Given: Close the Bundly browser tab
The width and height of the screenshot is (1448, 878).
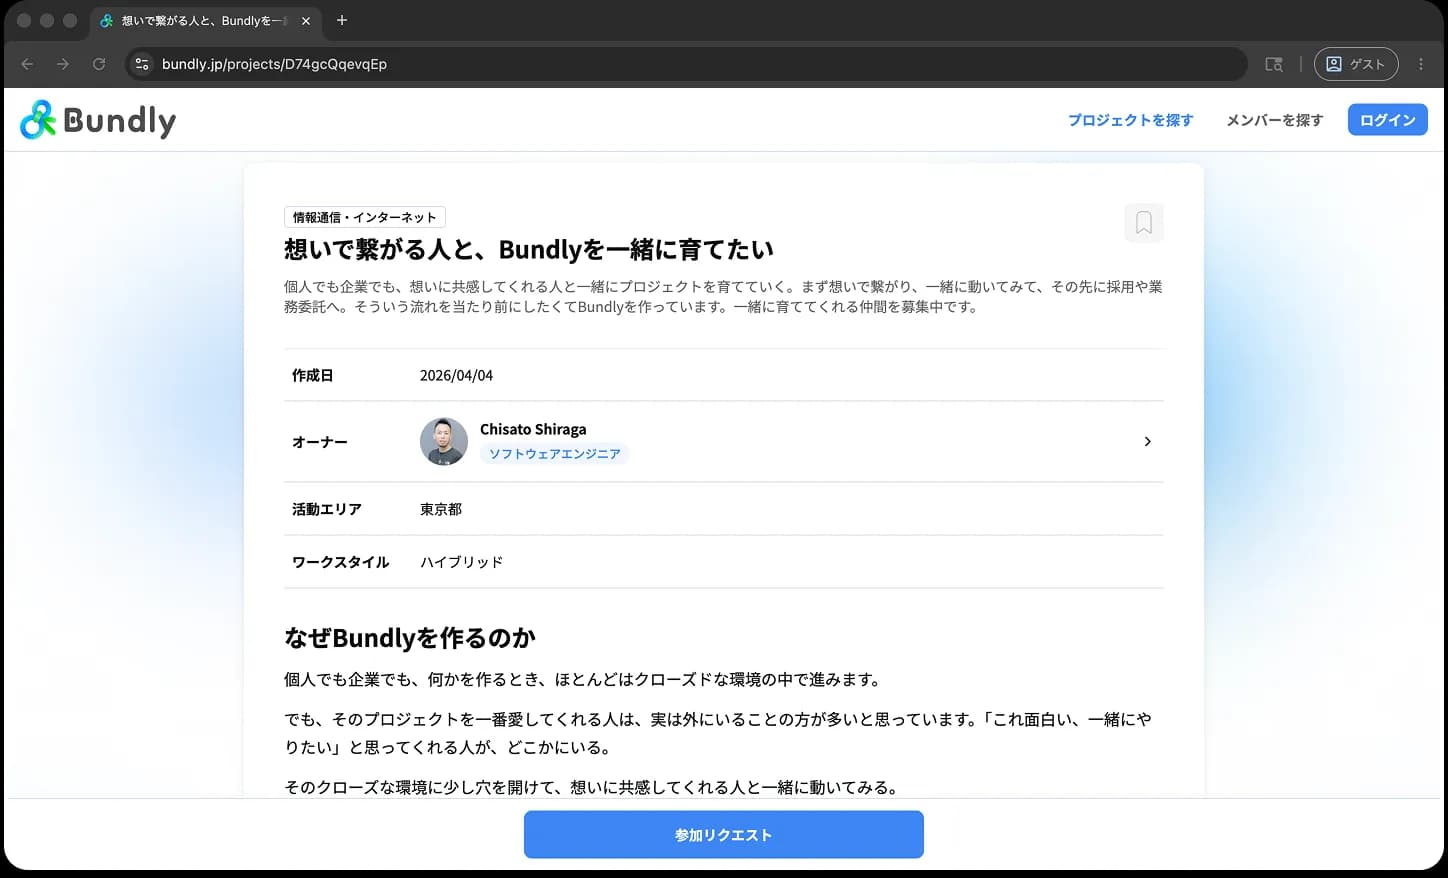Looking at the screenshot, I should 306,20.
